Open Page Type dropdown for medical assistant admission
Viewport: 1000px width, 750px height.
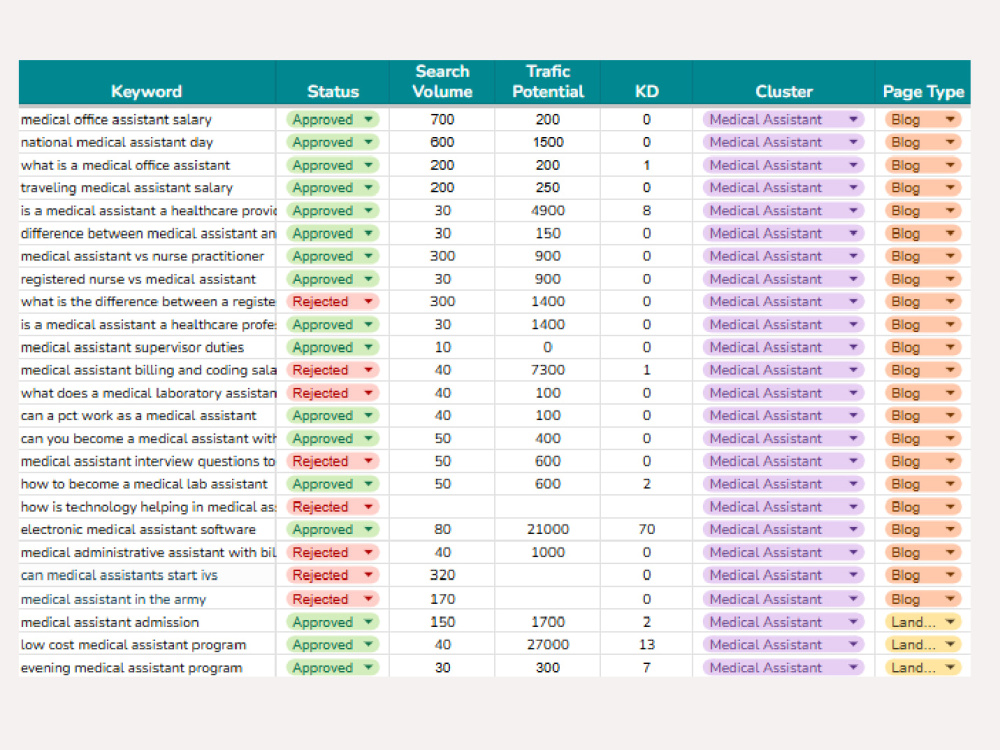click(922, 622)
